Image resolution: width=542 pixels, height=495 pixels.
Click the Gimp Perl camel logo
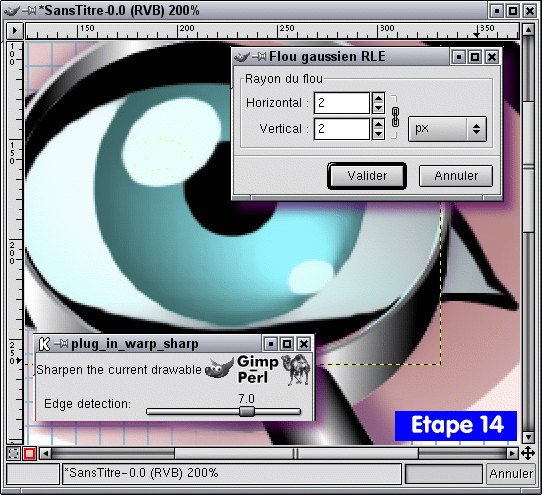point(296,370)
